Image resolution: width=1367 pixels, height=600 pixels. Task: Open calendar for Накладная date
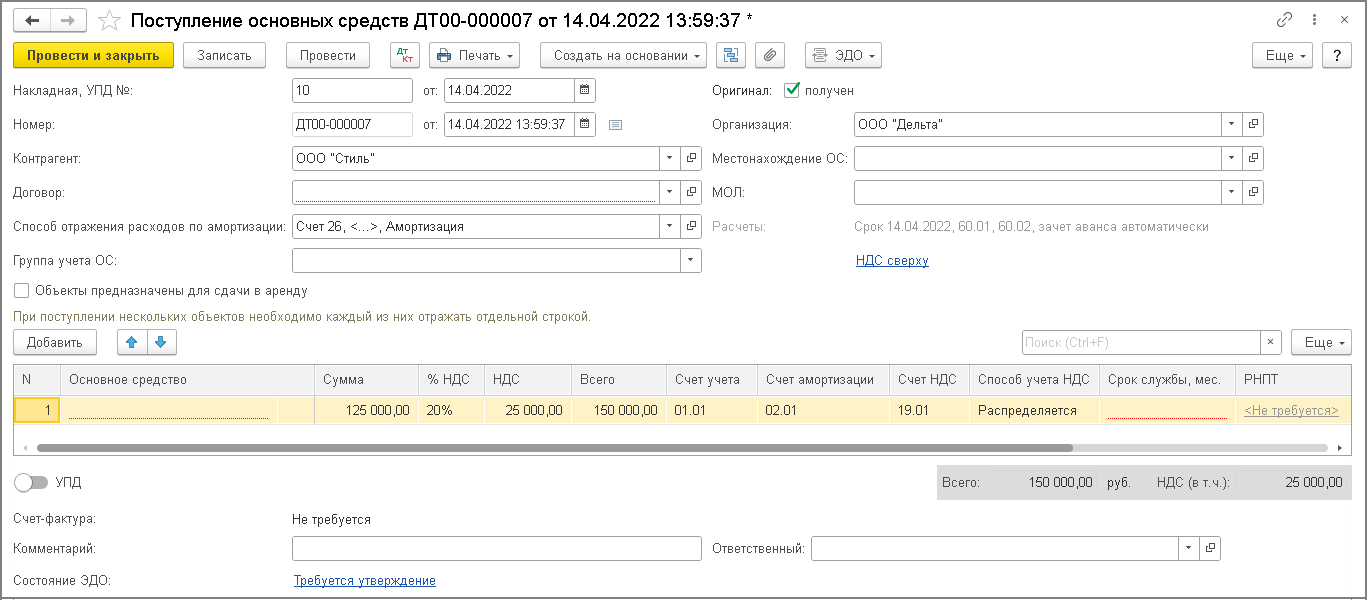tap(585, 91)
